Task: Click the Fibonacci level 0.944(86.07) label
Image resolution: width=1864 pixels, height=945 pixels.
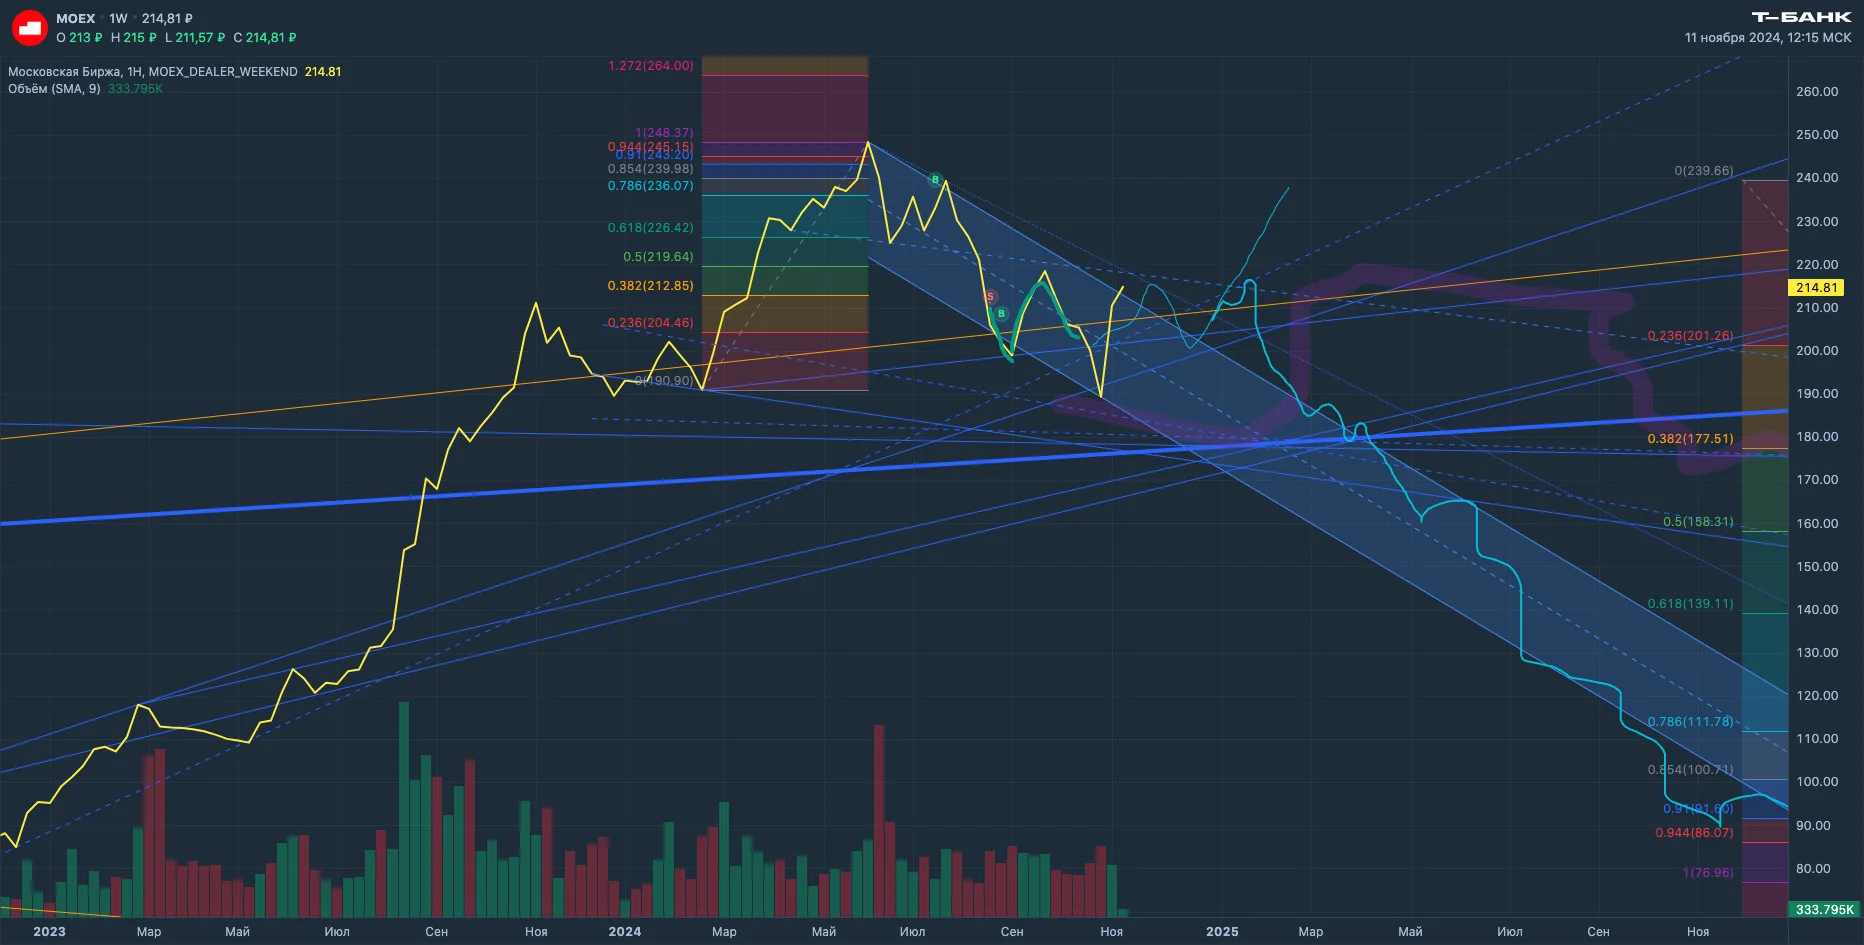Action: click(1694, 833)
